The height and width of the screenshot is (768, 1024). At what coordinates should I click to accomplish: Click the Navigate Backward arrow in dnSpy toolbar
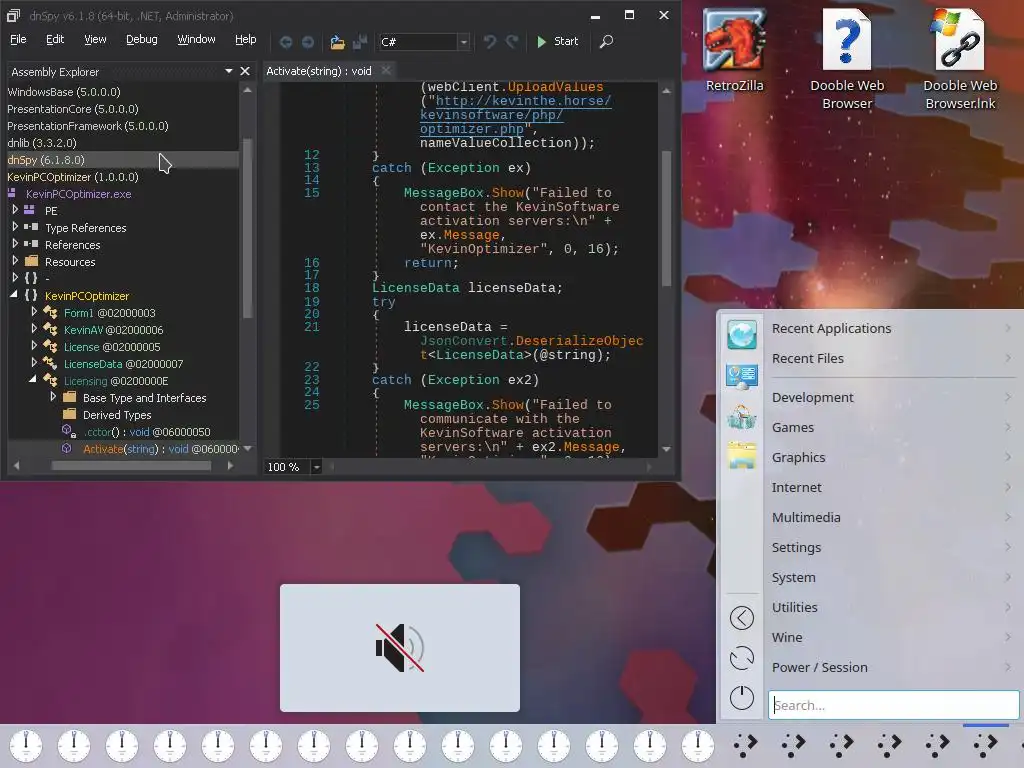coord(285,42)
